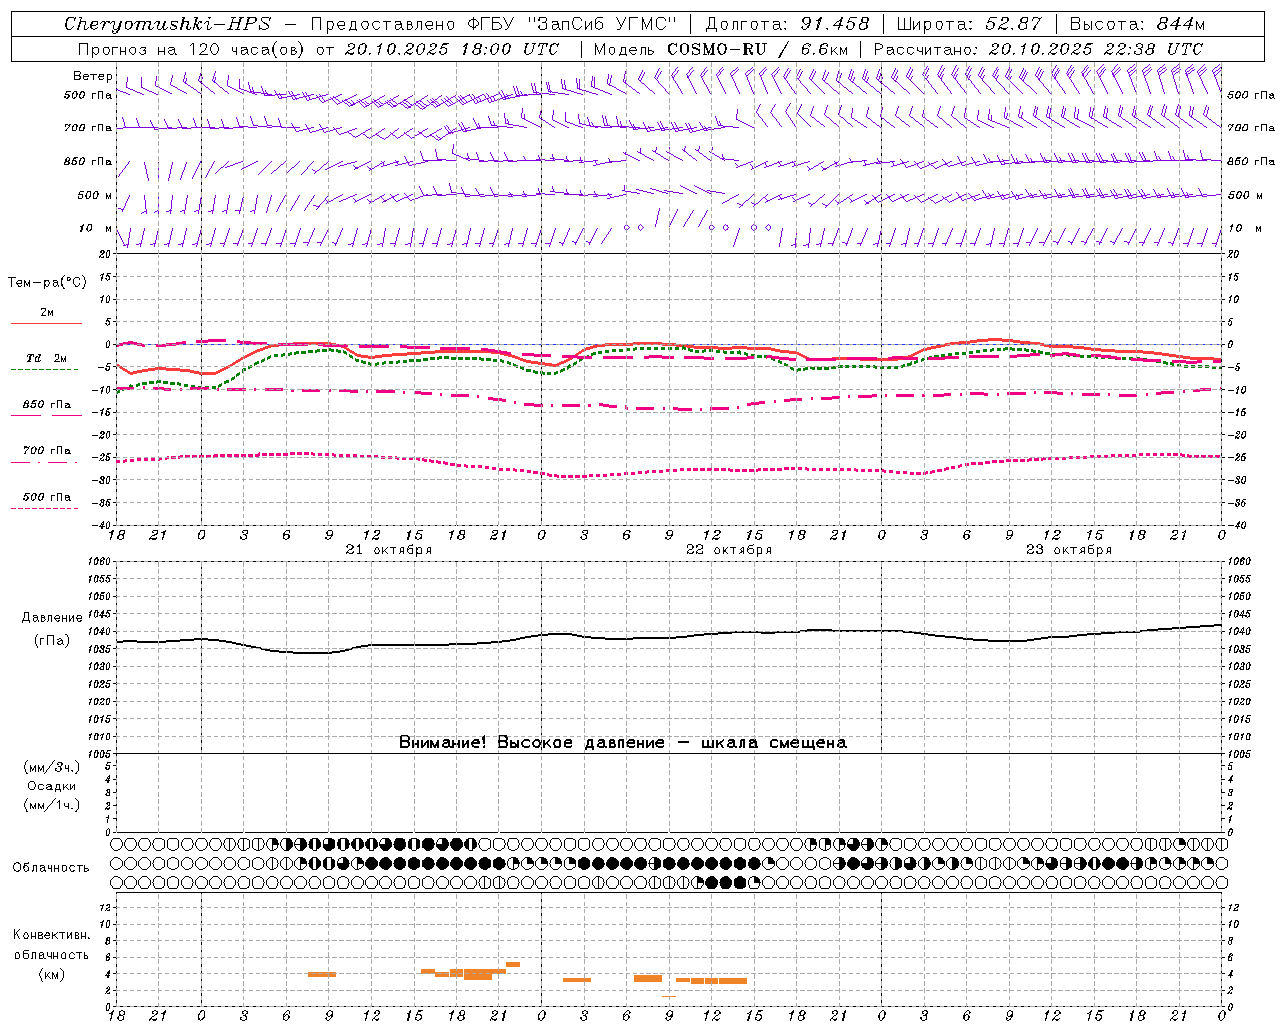Click the Тем-ра(°C) axis title
Image resolution: width=1280 pixels, height=1024 pixels.
point(47,283)
